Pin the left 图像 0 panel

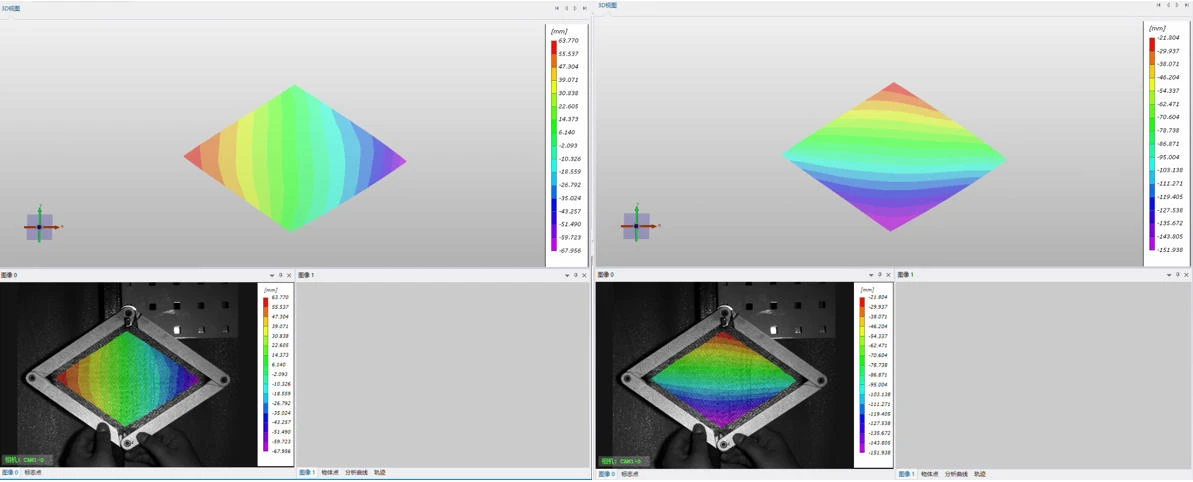coord(281,275)
